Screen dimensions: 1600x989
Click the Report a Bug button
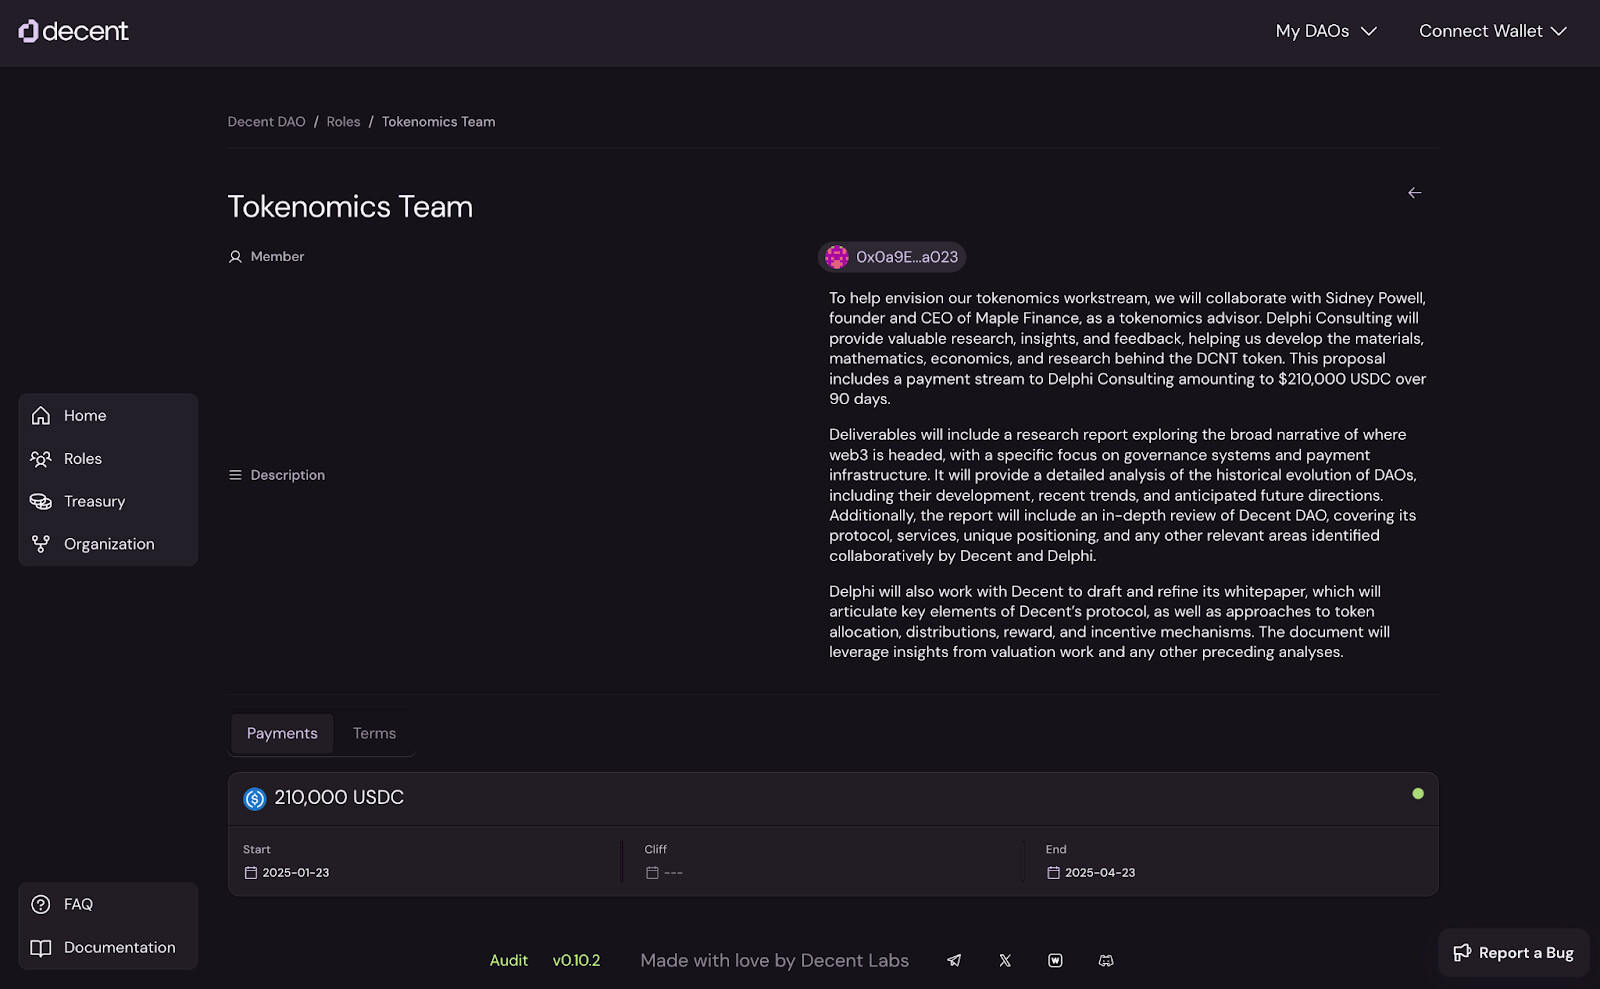click(1513, 953)
